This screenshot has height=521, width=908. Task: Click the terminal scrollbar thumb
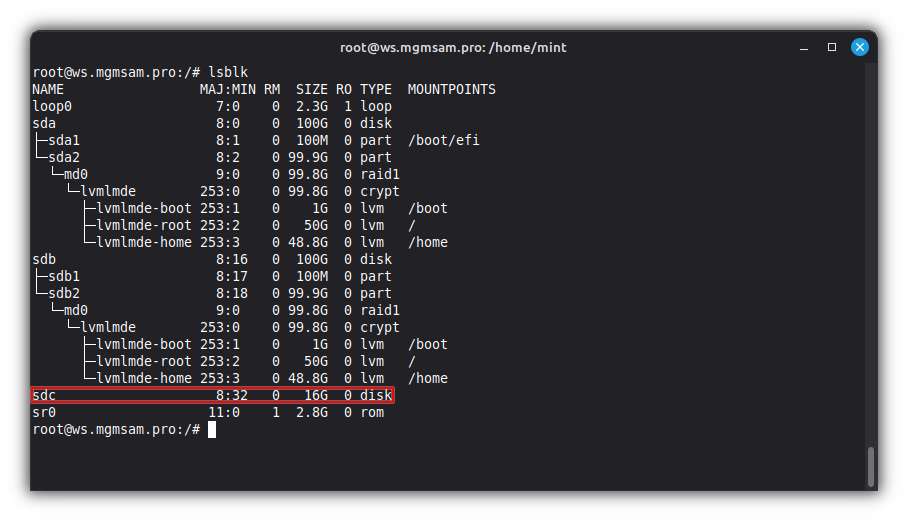pos(871,466)
